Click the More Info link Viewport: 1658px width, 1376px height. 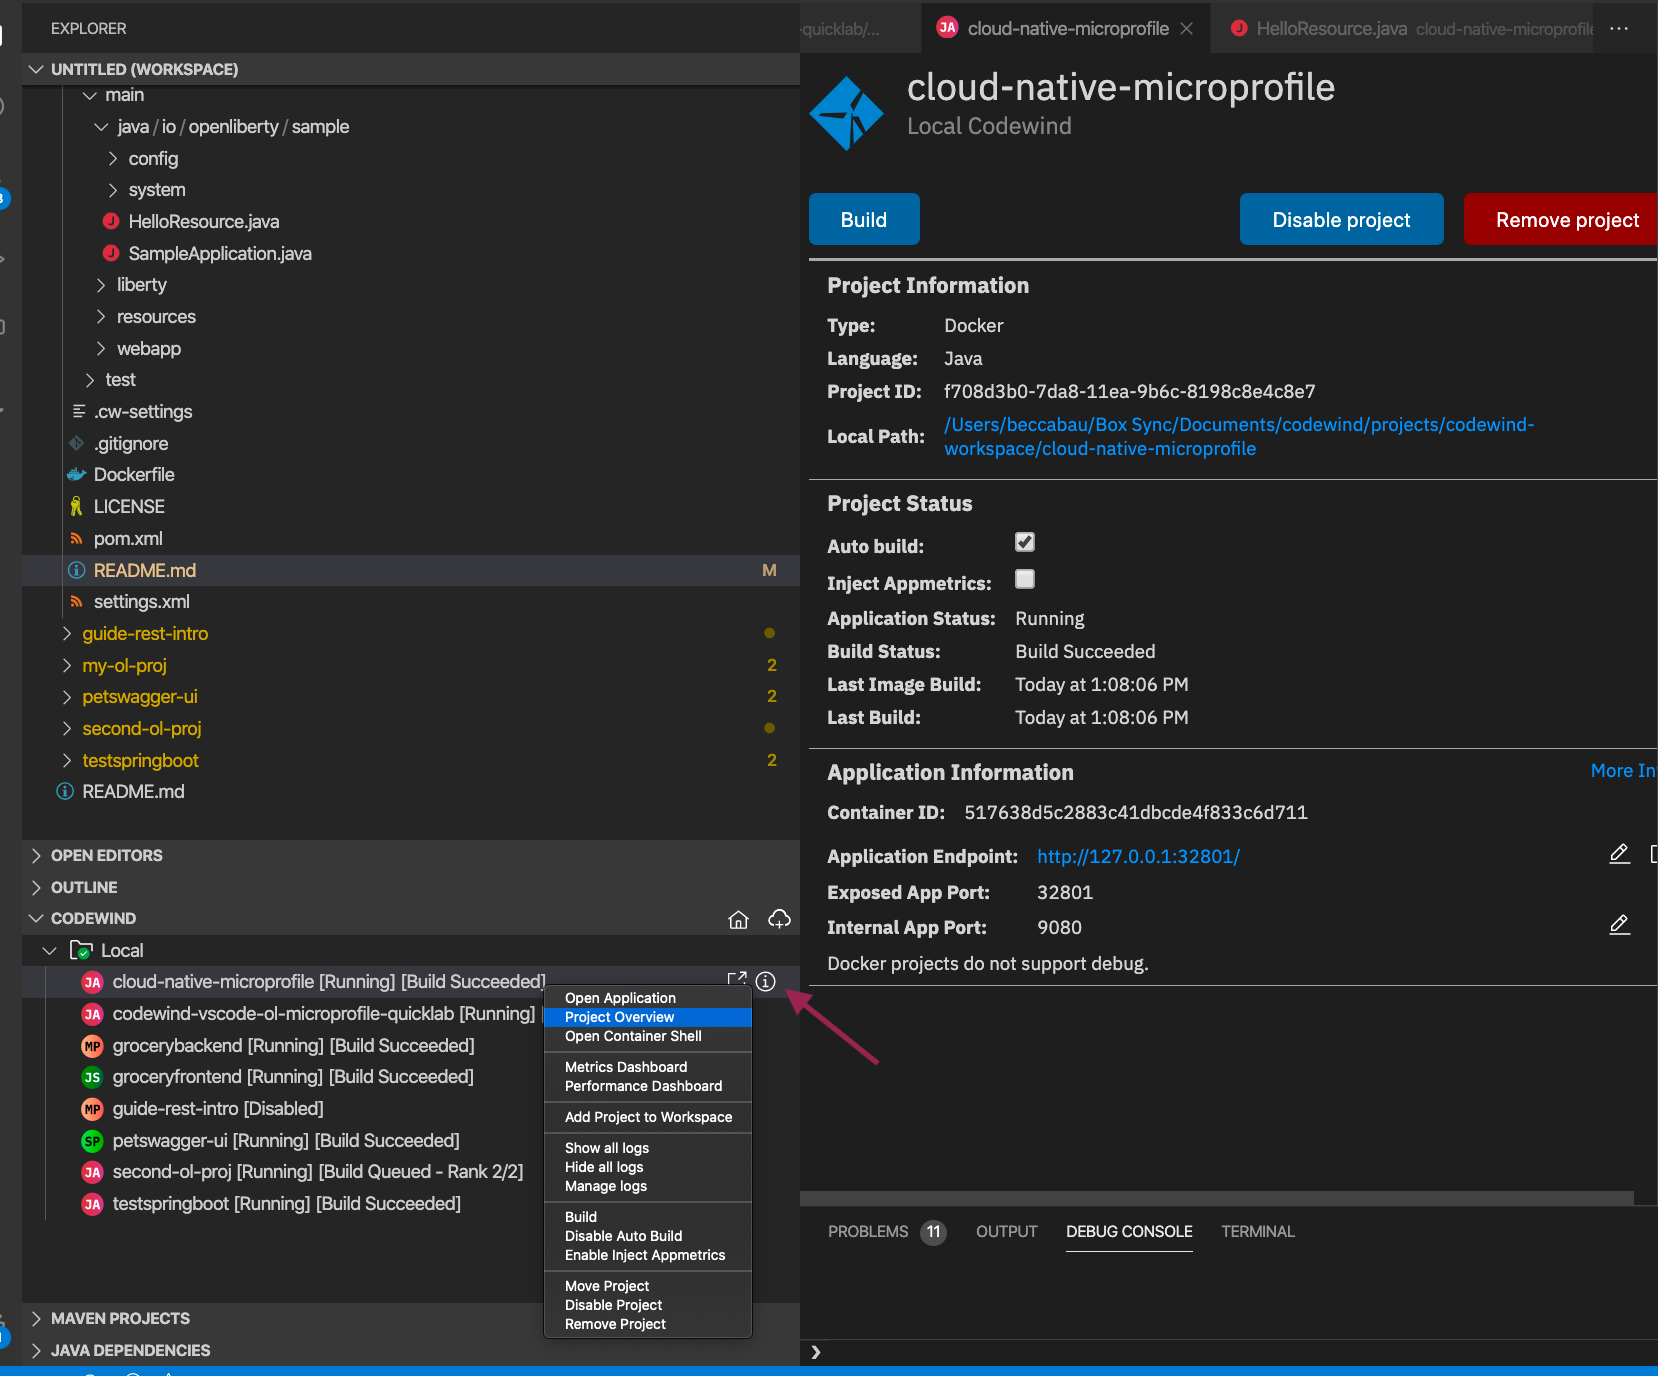1623,770
